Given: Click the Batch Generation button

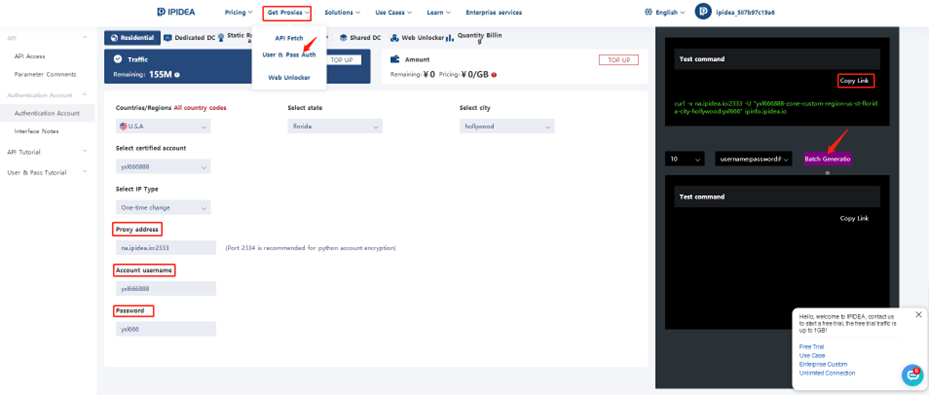Looking at the screenshot, I should 828,159.
